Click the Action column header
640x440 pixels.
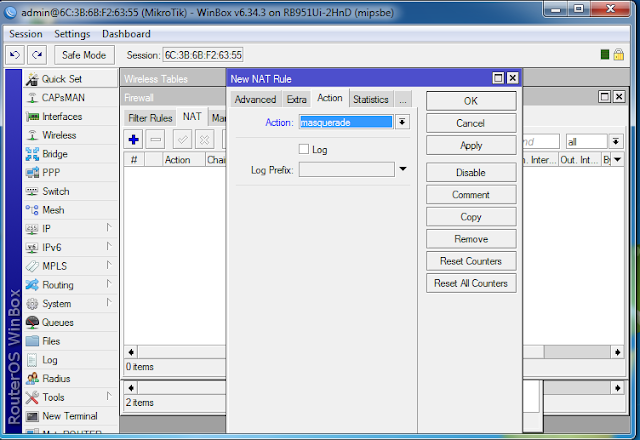184,160
